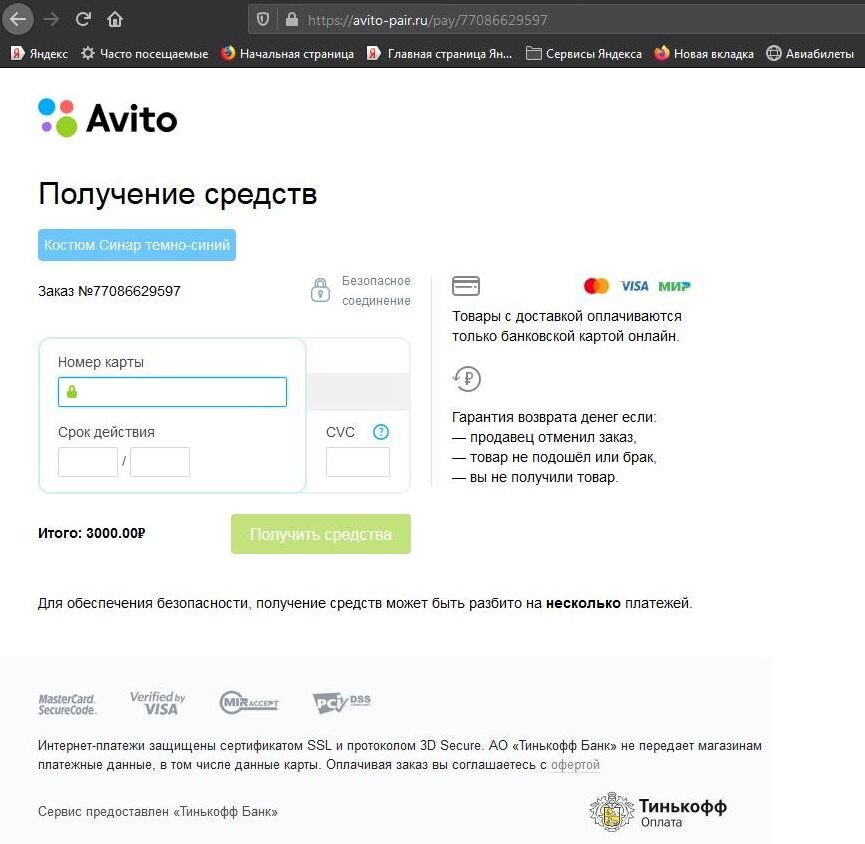Click the bank card outline icon
Image resolution: width=865 pixels, height=844 pixels.
pyautogui.click(x=466, y=286)
